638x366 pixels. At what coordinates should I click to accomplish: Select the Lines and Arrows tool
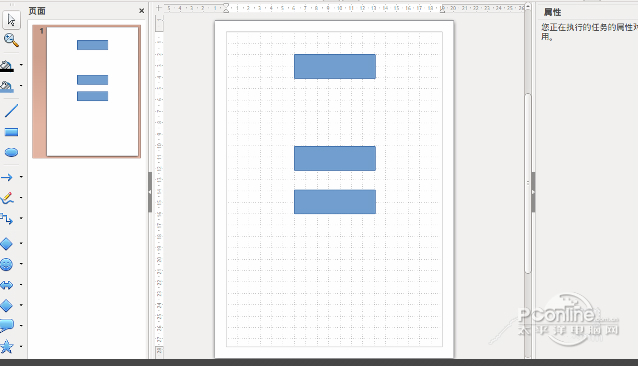click(7, 177)
